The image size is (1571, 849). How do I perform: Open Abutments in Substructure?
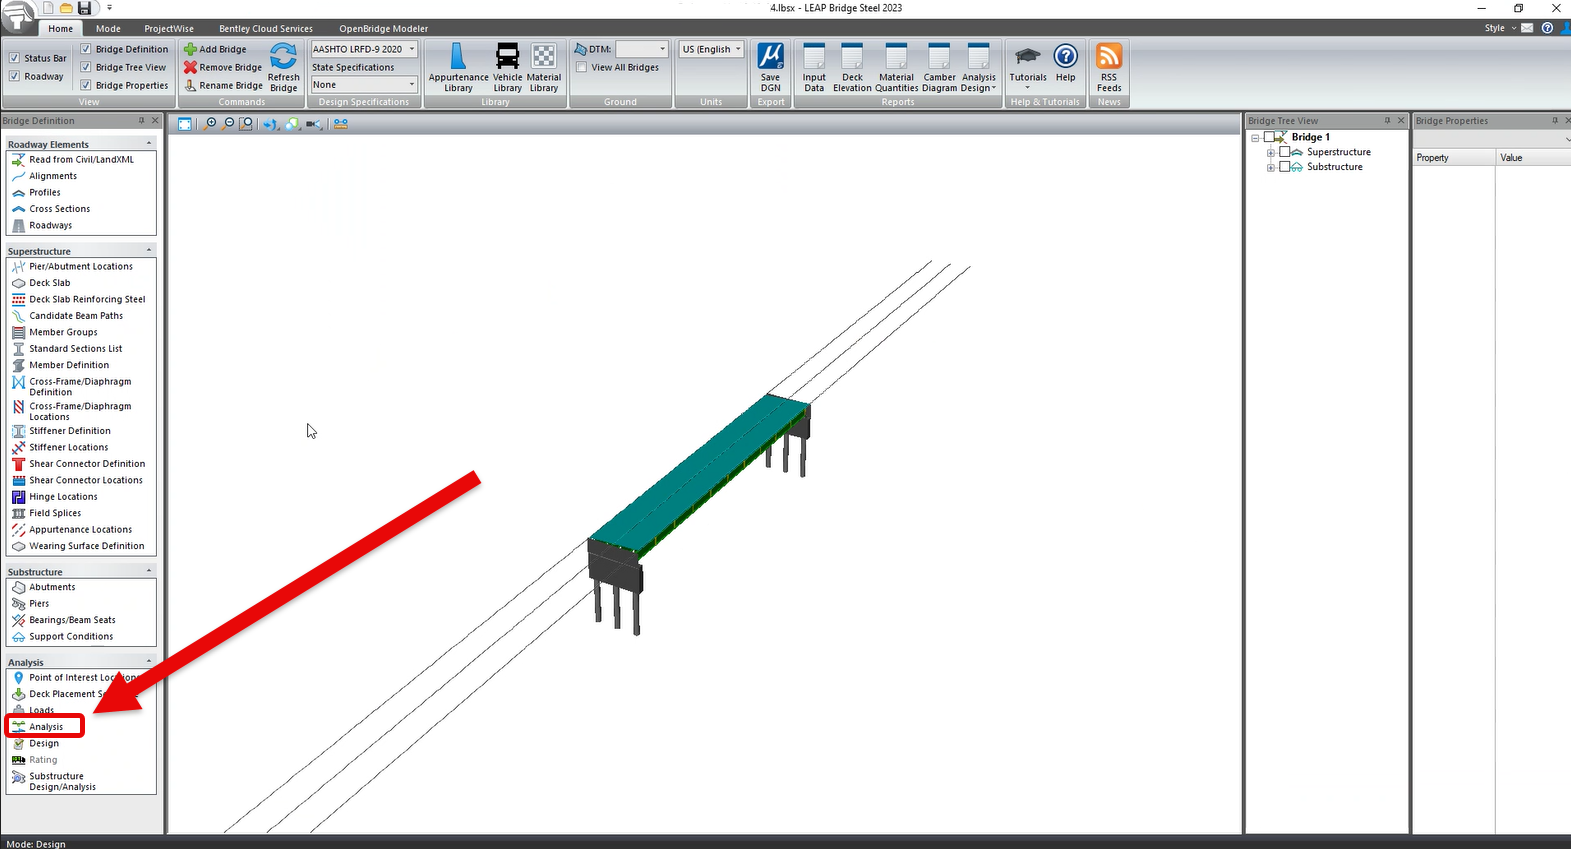52,587
